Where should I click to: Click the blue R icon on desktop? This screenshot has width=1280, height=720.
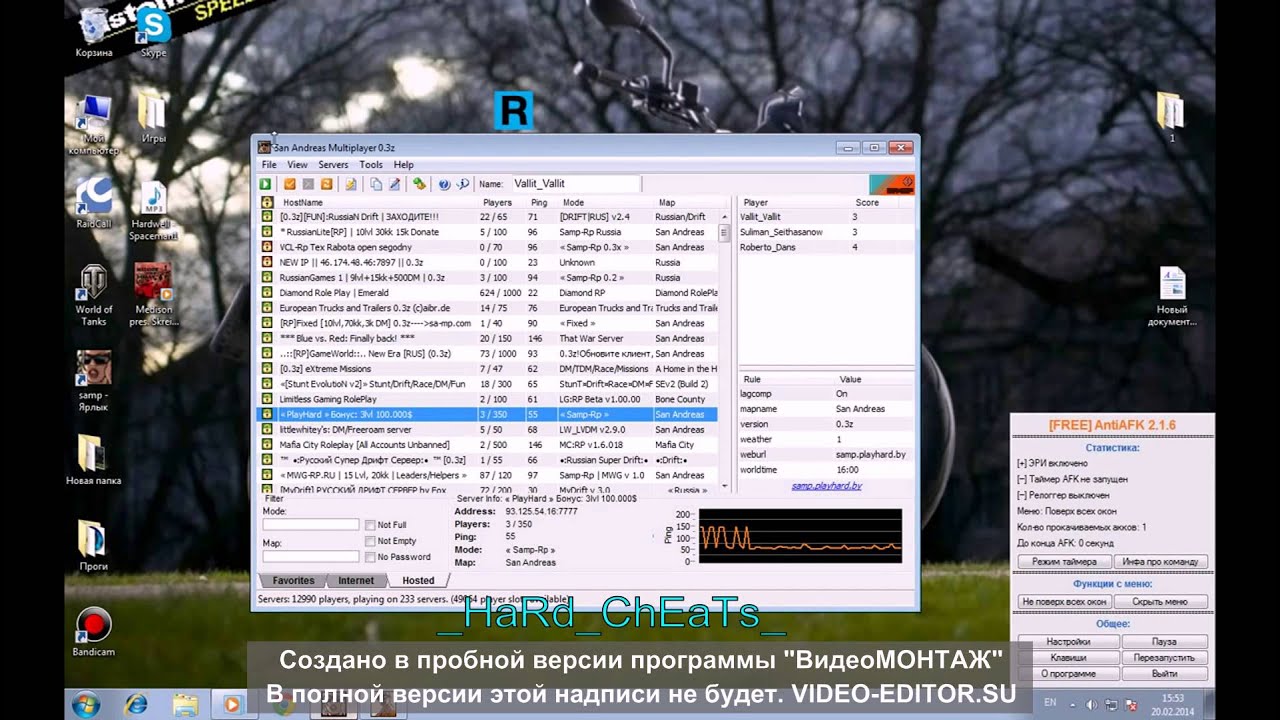[514, 111]
